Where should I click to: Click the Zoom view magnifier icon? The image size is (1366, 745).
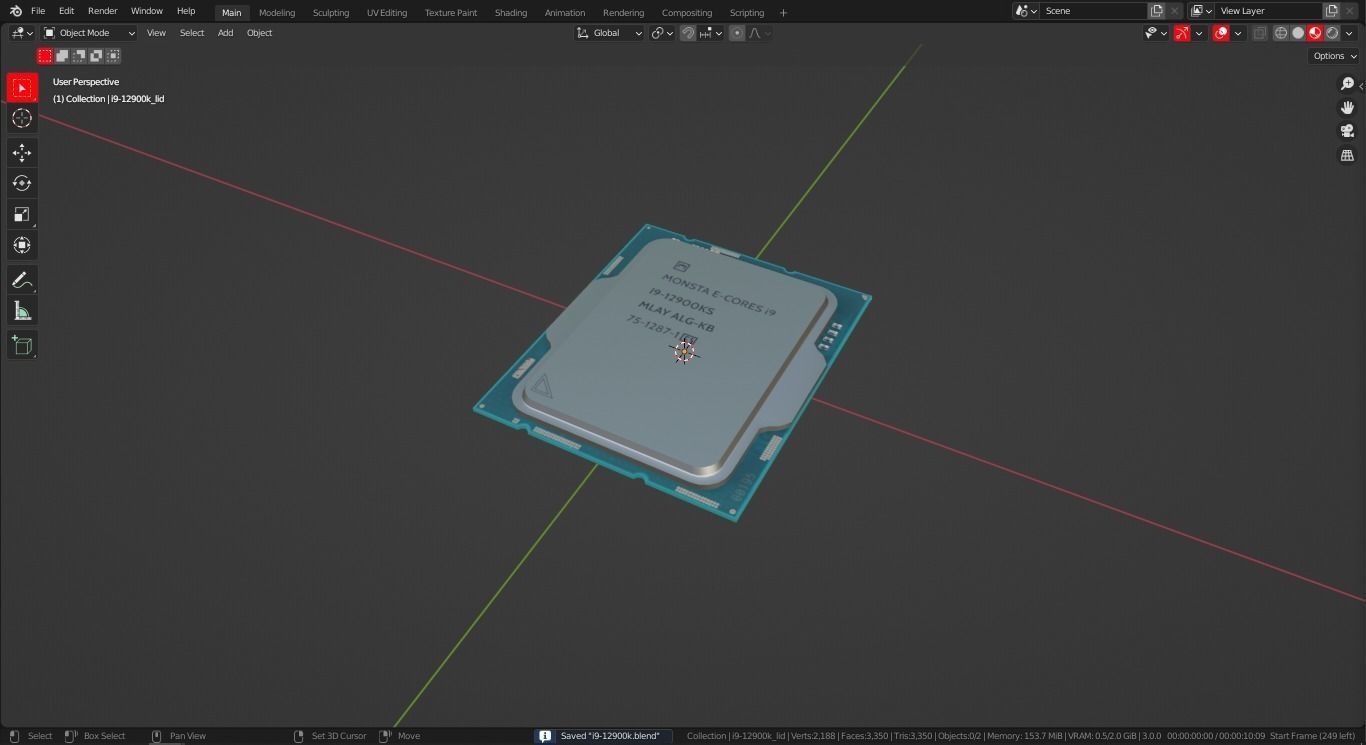pos(1347,83)
